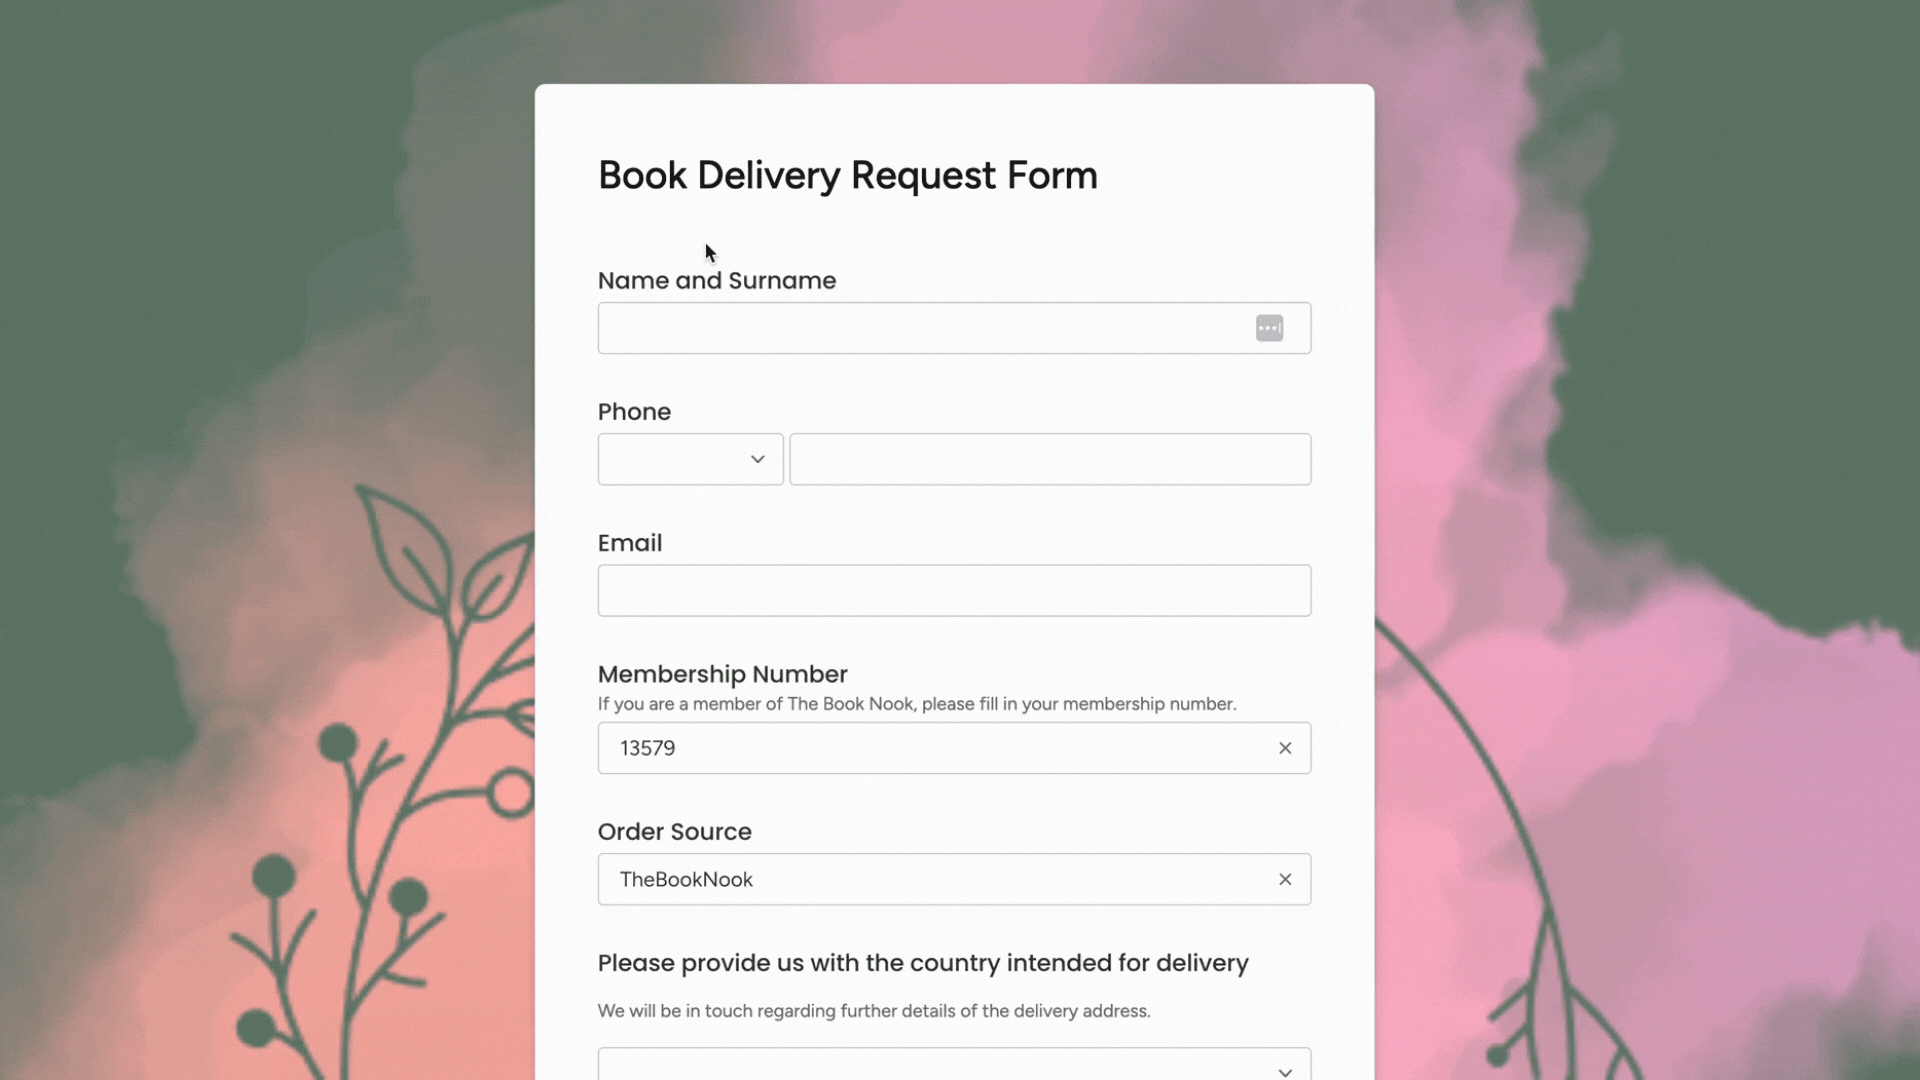Screen dimensions: 1920x1080
Task: Clear the Membership Number value with the X
Action: (1285, 748)
